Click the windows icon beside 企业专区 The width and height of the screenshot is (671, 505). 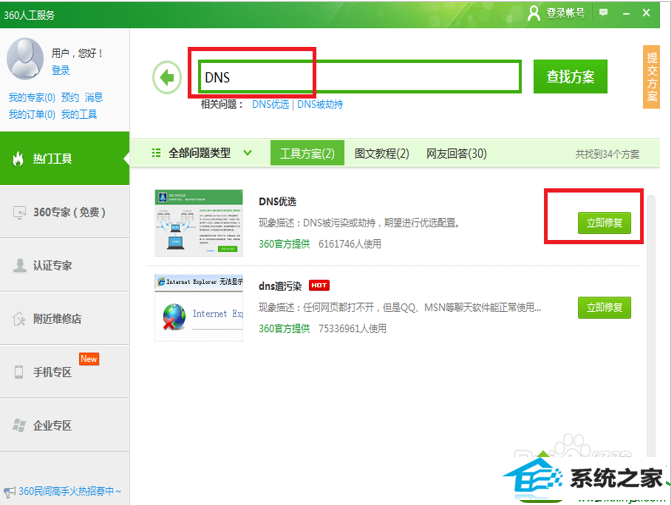click(19, 425)
